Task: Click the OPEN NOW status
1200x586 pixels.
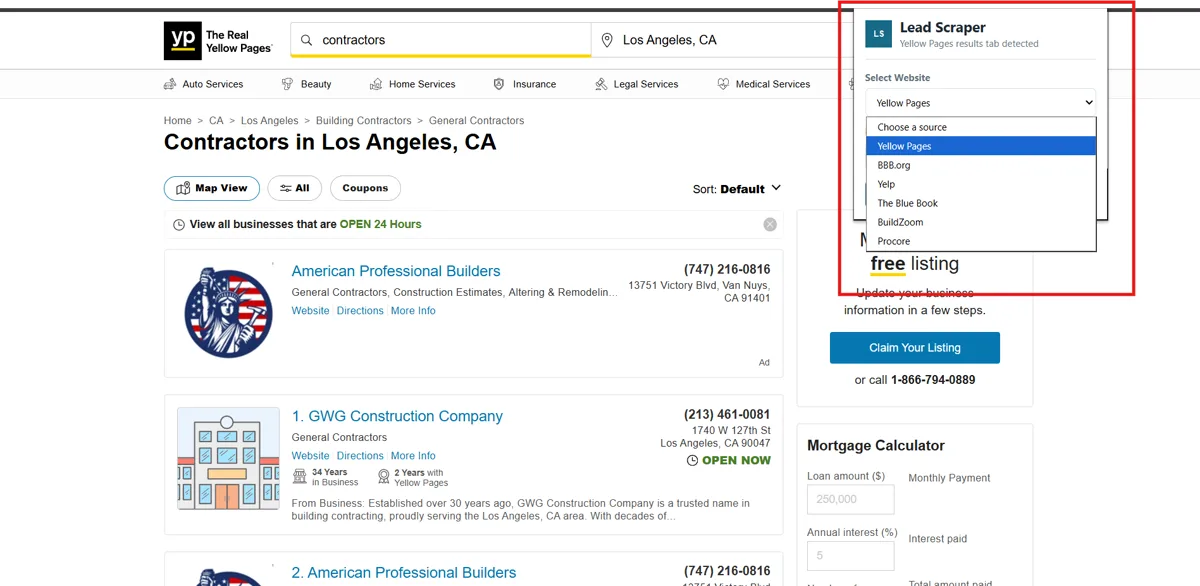Action: (729, 460)
